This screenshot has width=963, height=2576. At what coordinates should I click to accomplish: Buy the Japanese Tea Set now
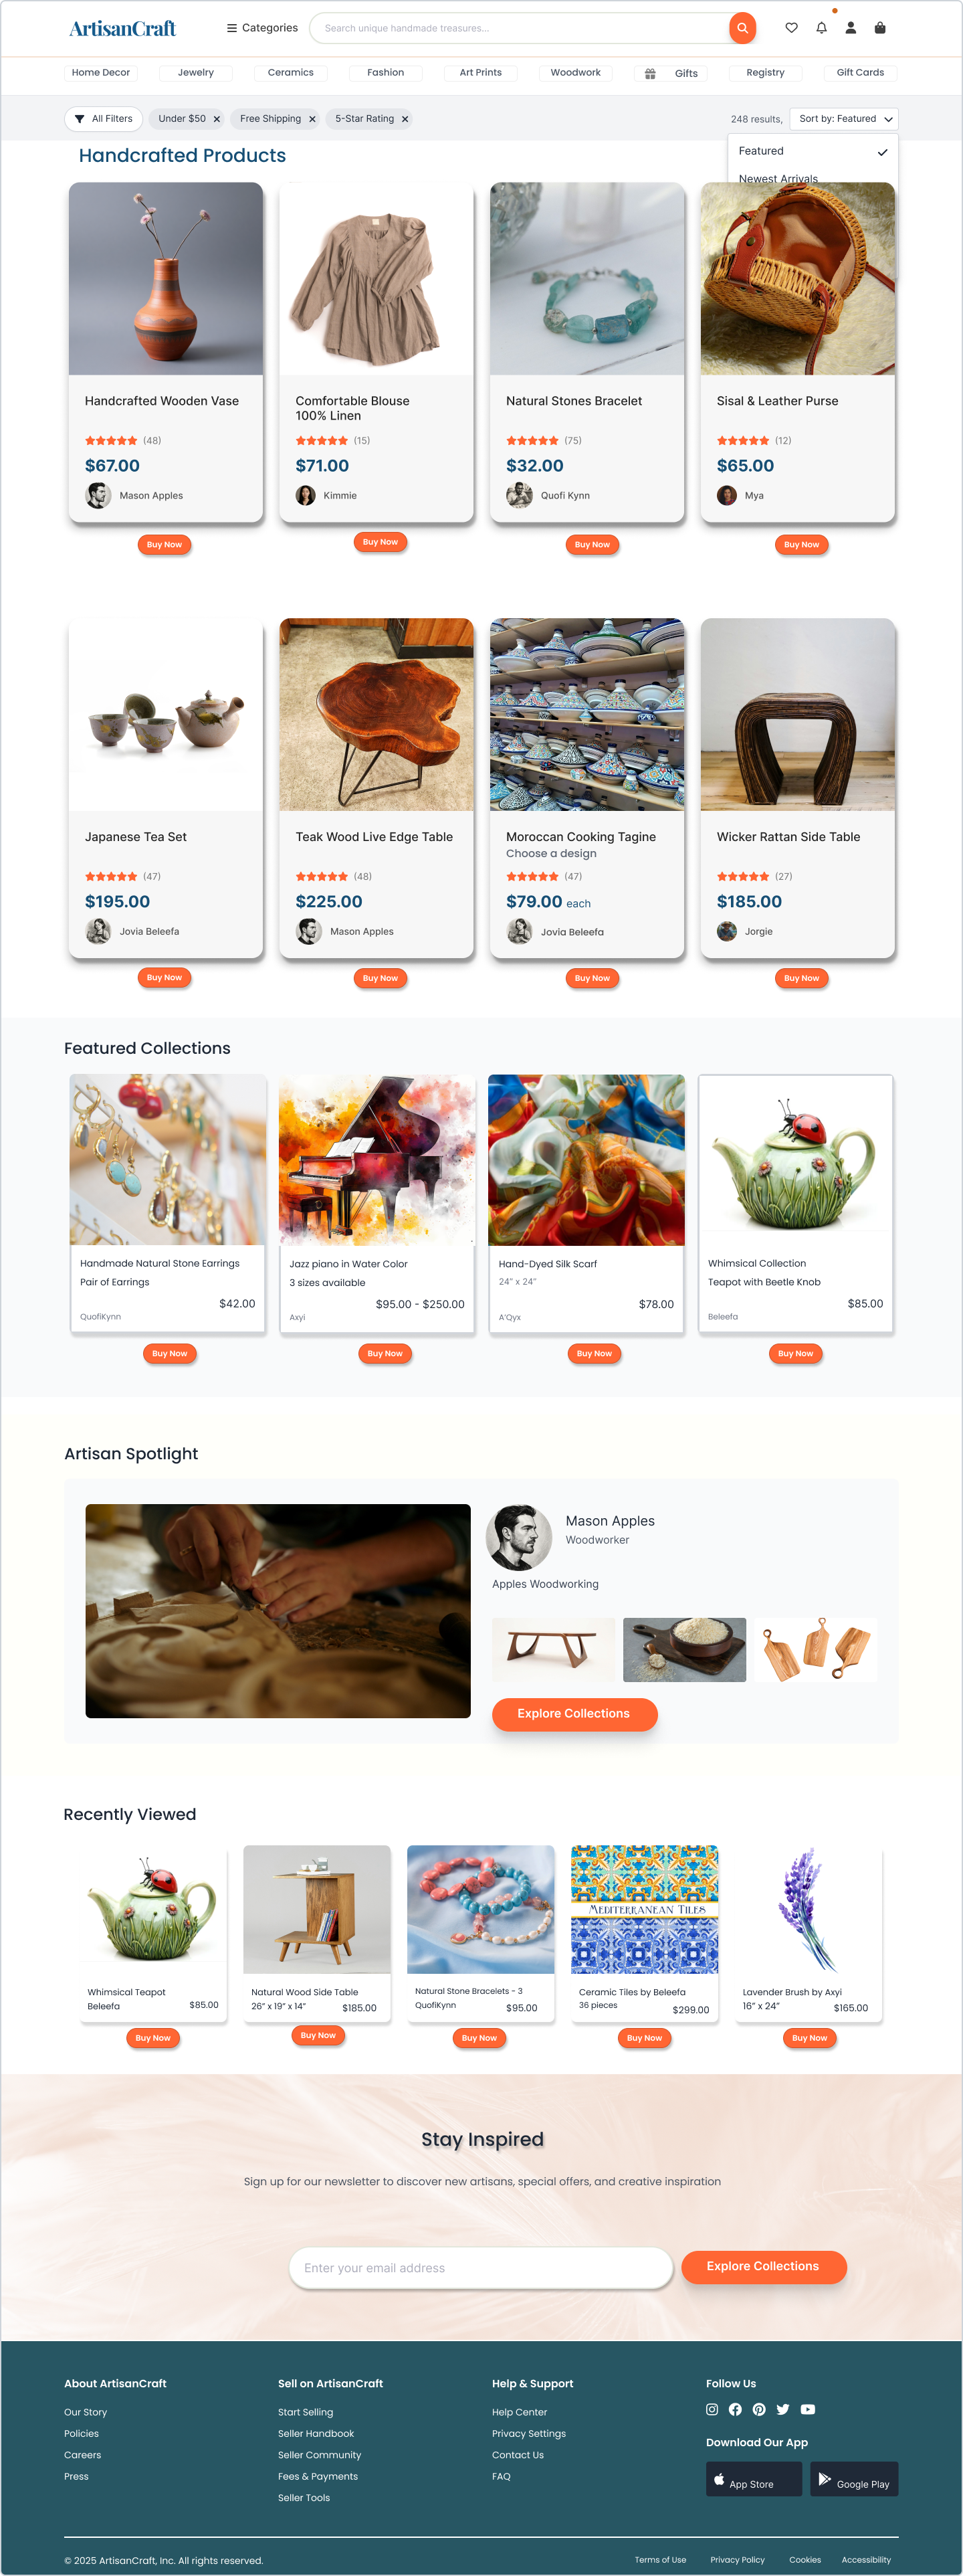(164, 977)
